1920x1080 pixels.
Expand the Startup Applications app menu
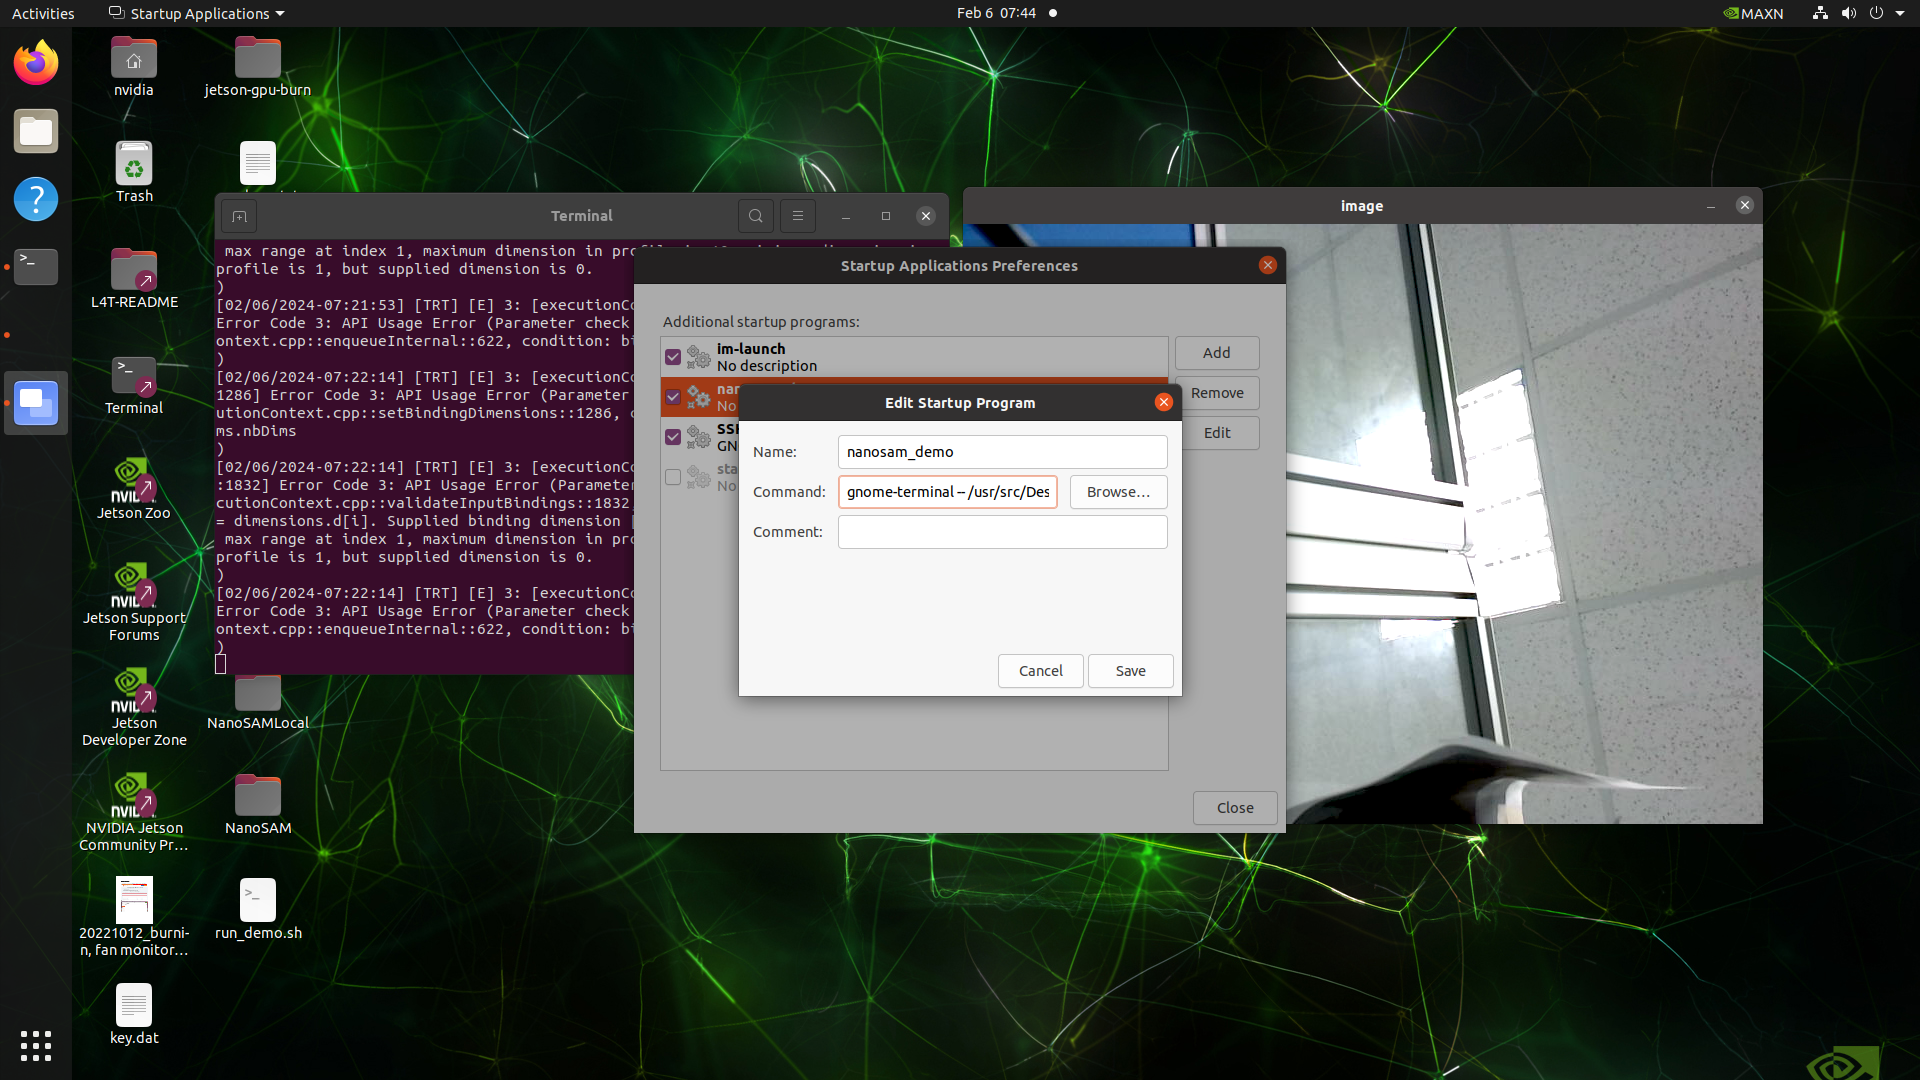(197, 14)
